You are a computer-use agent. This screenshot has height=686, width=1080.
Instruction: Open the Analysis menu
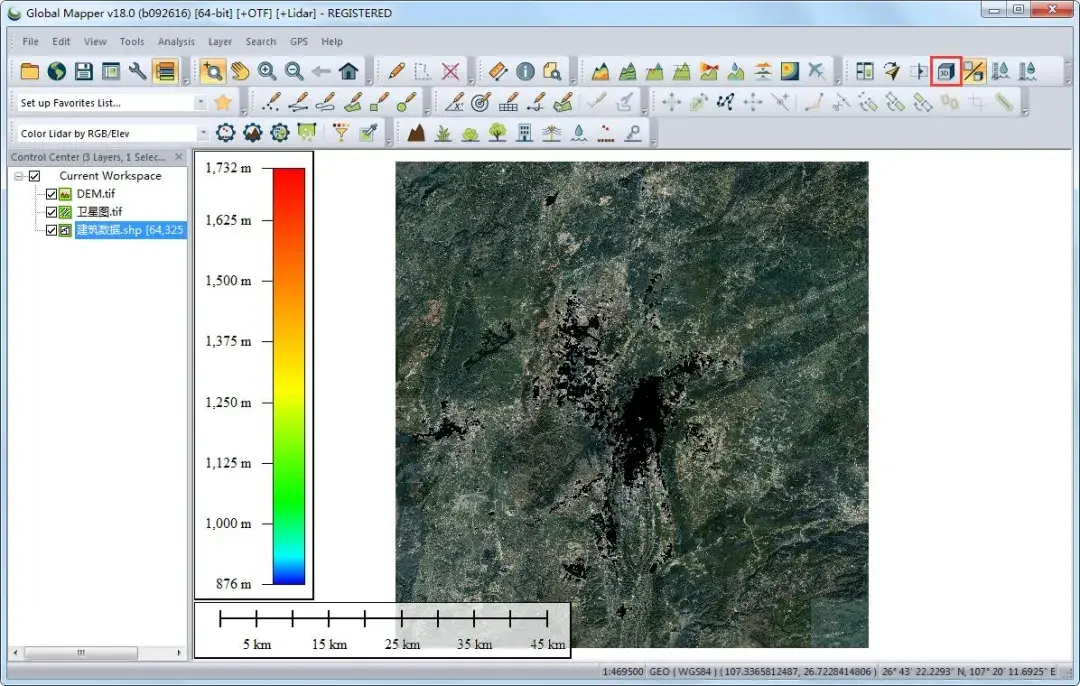176,41
